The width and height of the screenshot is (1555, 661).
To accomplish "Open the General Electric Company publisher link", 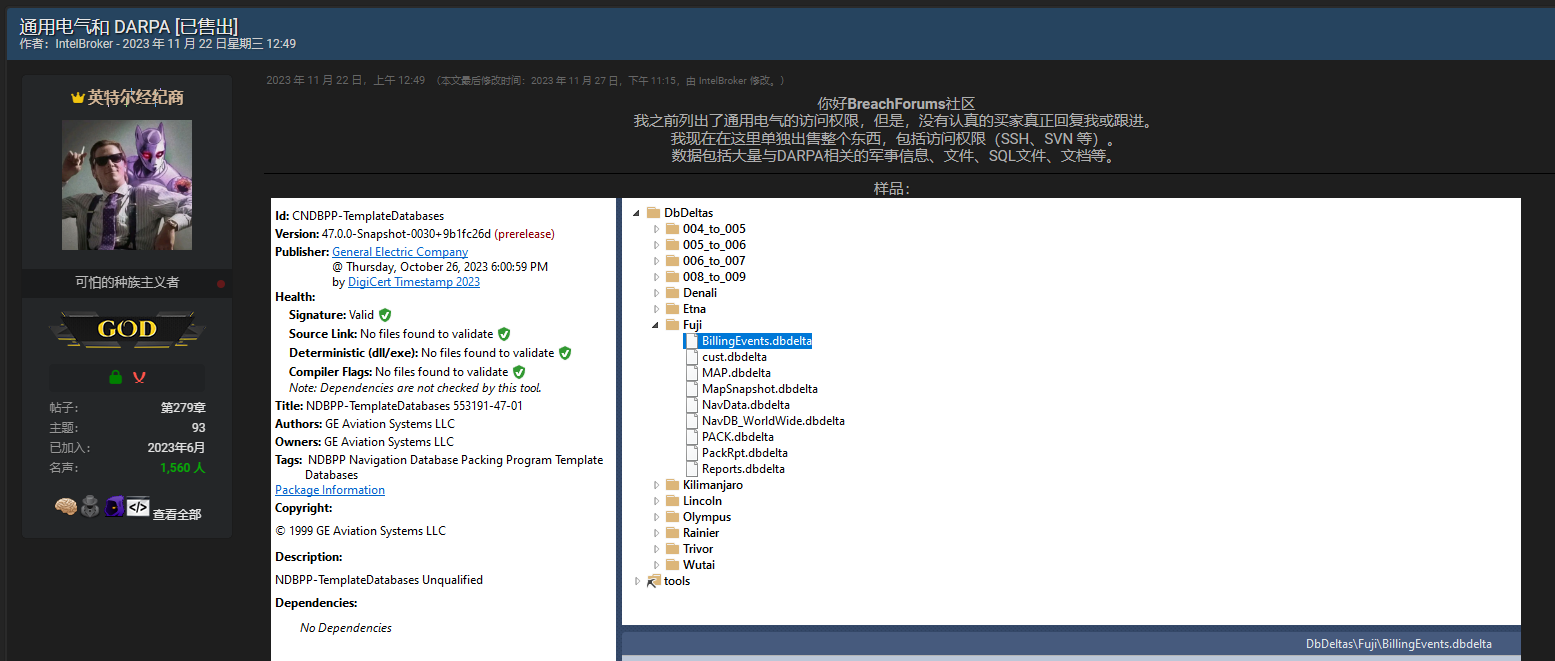I will [x=400, y=252].
